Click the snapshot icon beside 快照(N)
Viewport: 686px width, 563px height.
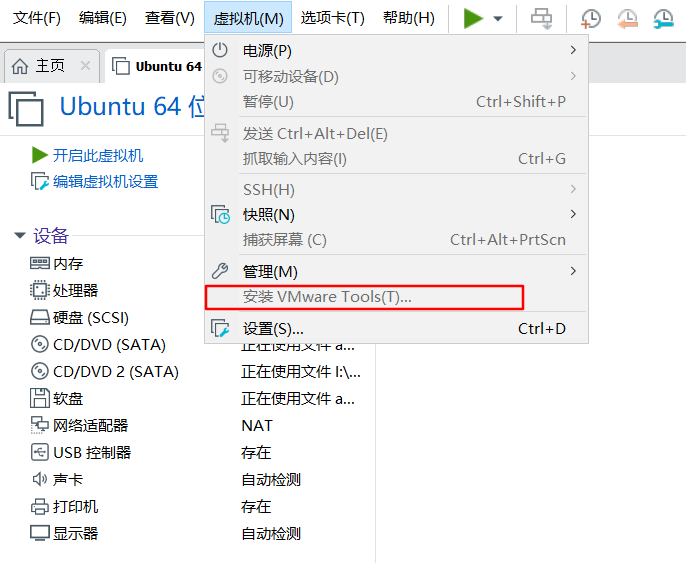(x=220, y=214)
